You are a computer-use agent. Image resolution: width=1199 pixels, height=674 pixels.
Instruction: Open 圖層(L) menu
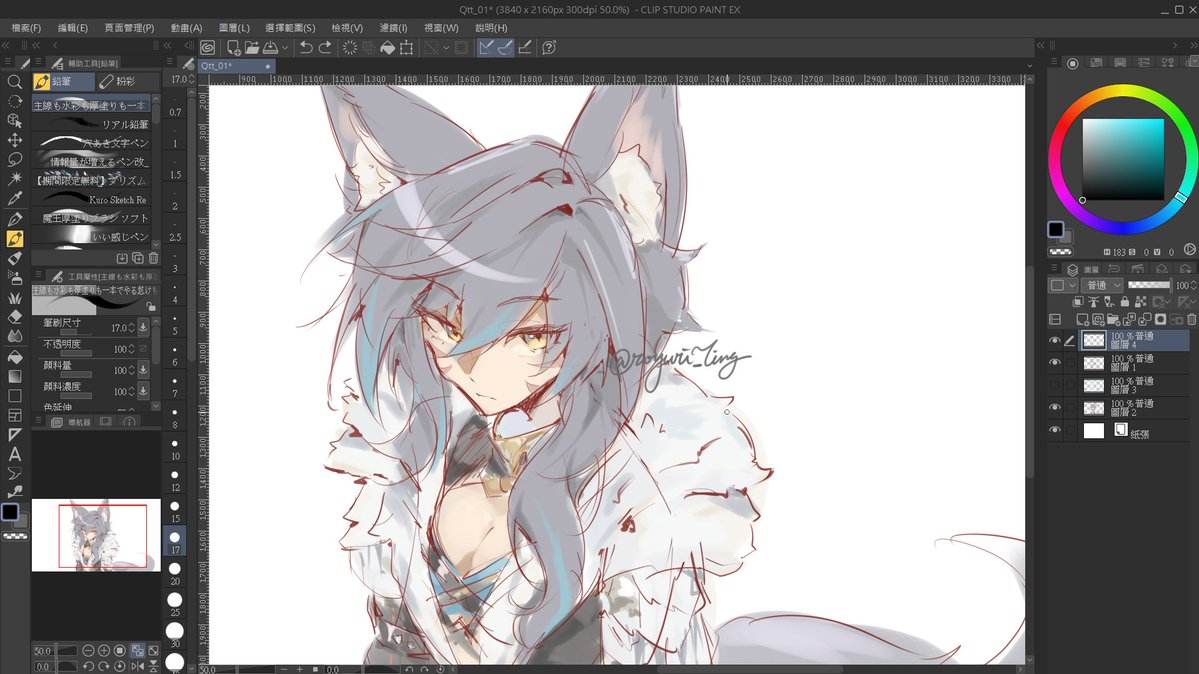coord(234,28)
